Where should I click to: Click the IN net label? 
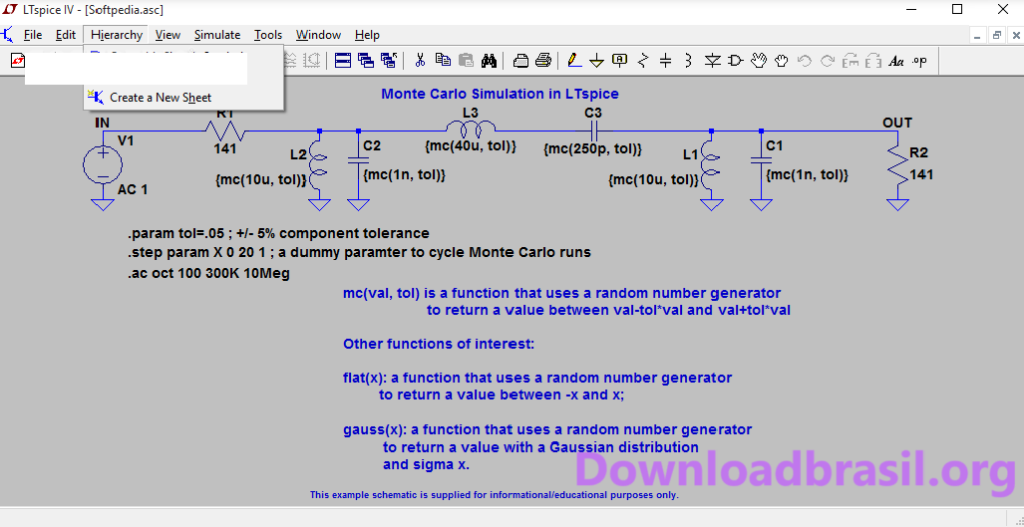(103, 122)
